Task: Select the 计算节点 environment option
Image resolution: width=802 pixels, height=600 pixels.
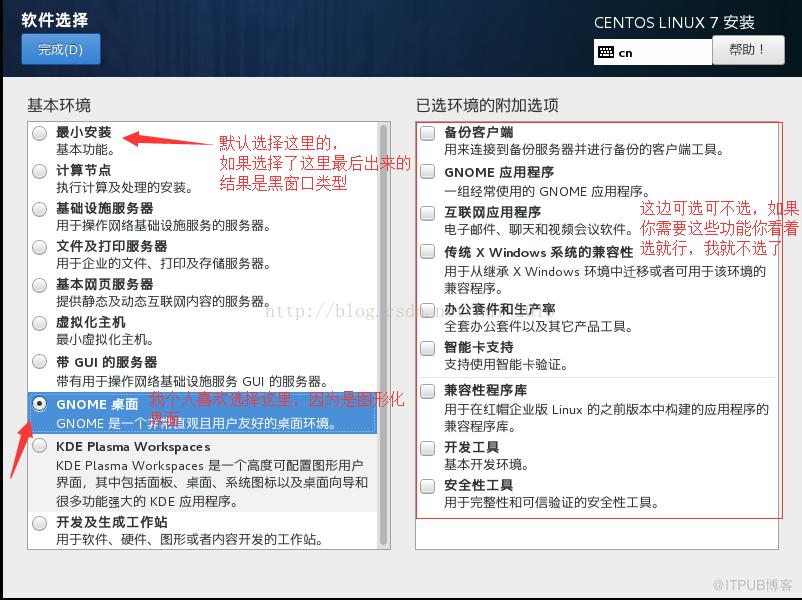Action: pyautogui.click(x=39, y=171)
